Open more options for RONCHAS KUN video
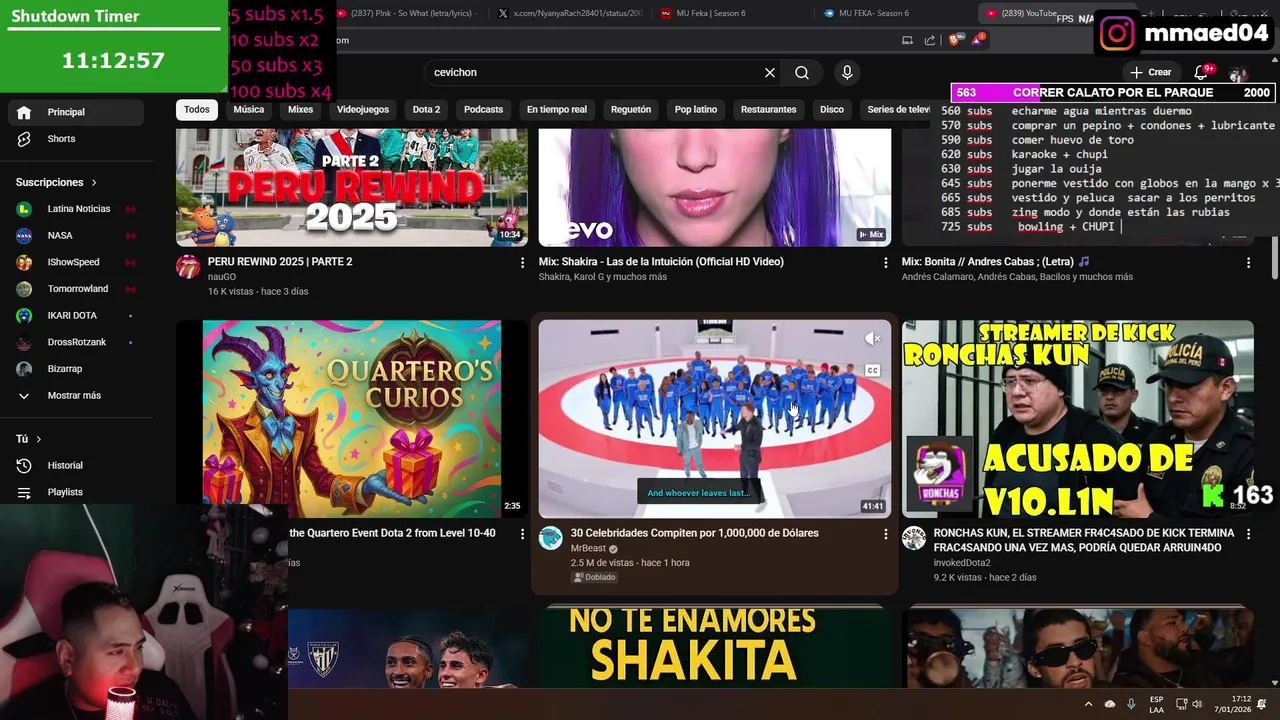The height and width of the screenshot is (720, 1280). [x=1248, y=535]
